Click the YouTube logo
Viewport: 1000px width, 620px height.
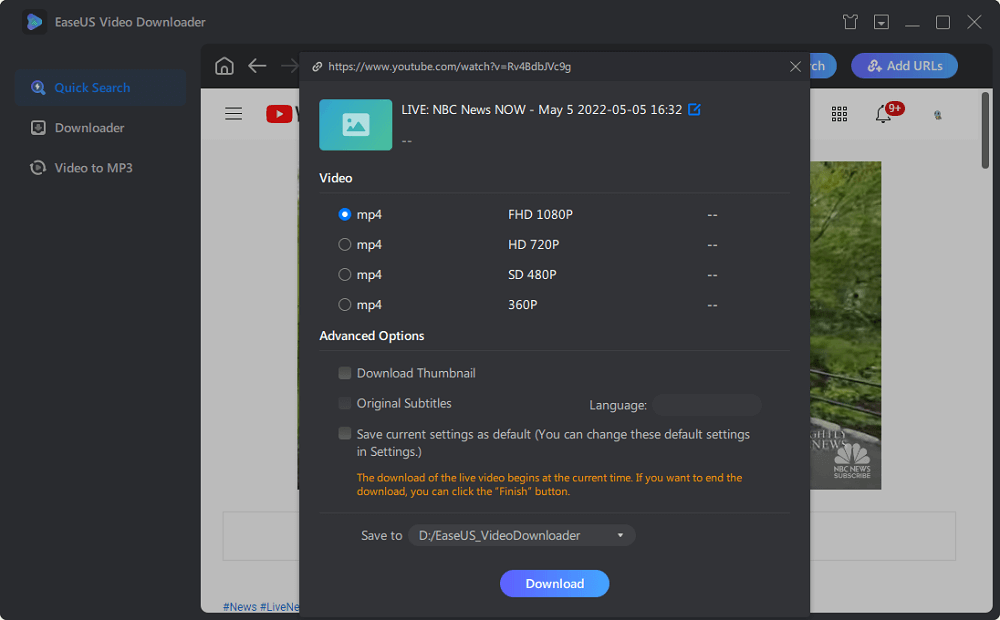[279, 113]
